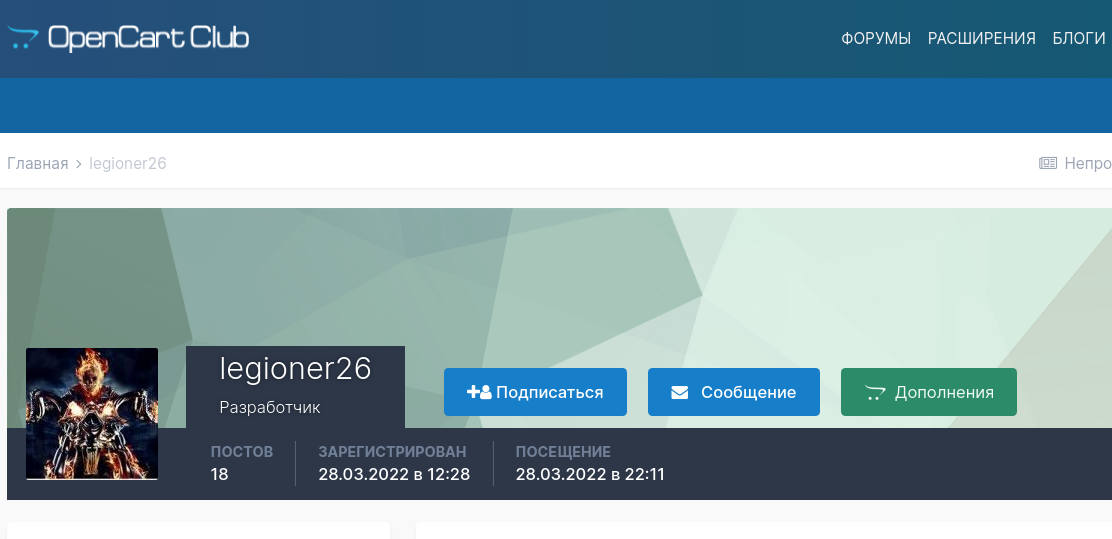This screenshot has height=539, width=1112.
Task: Open the БЛОГИ navigation item
Action: click(x=1078, y=39)
